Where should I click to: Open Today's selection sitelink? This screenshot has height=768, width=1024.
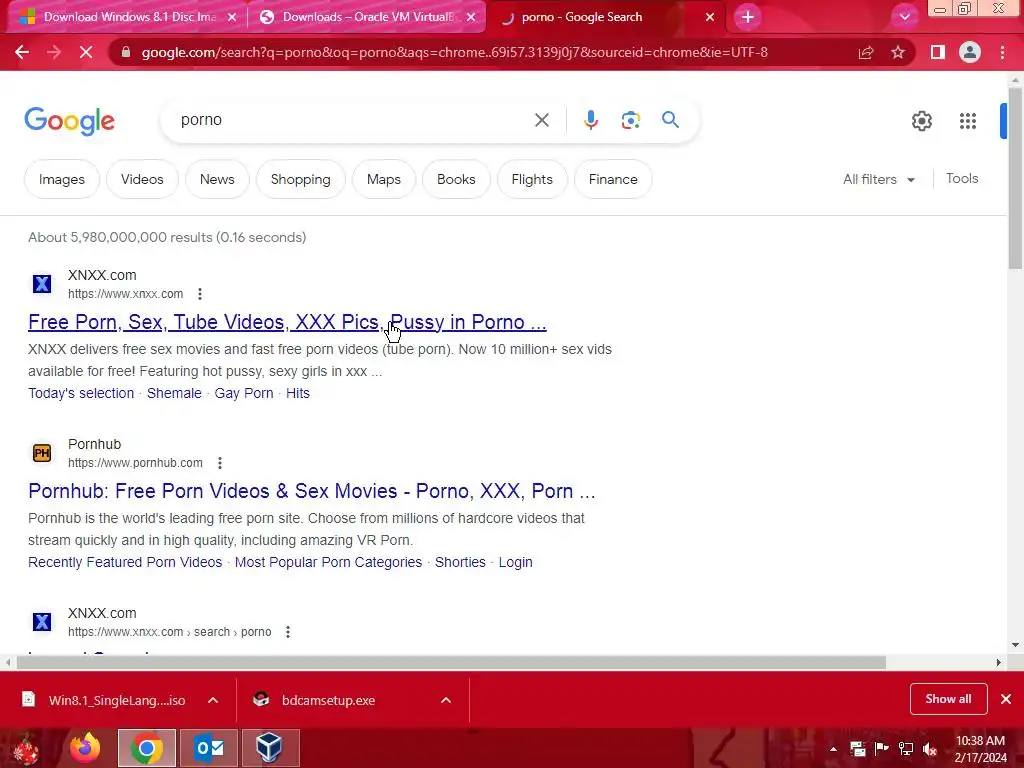81,393
